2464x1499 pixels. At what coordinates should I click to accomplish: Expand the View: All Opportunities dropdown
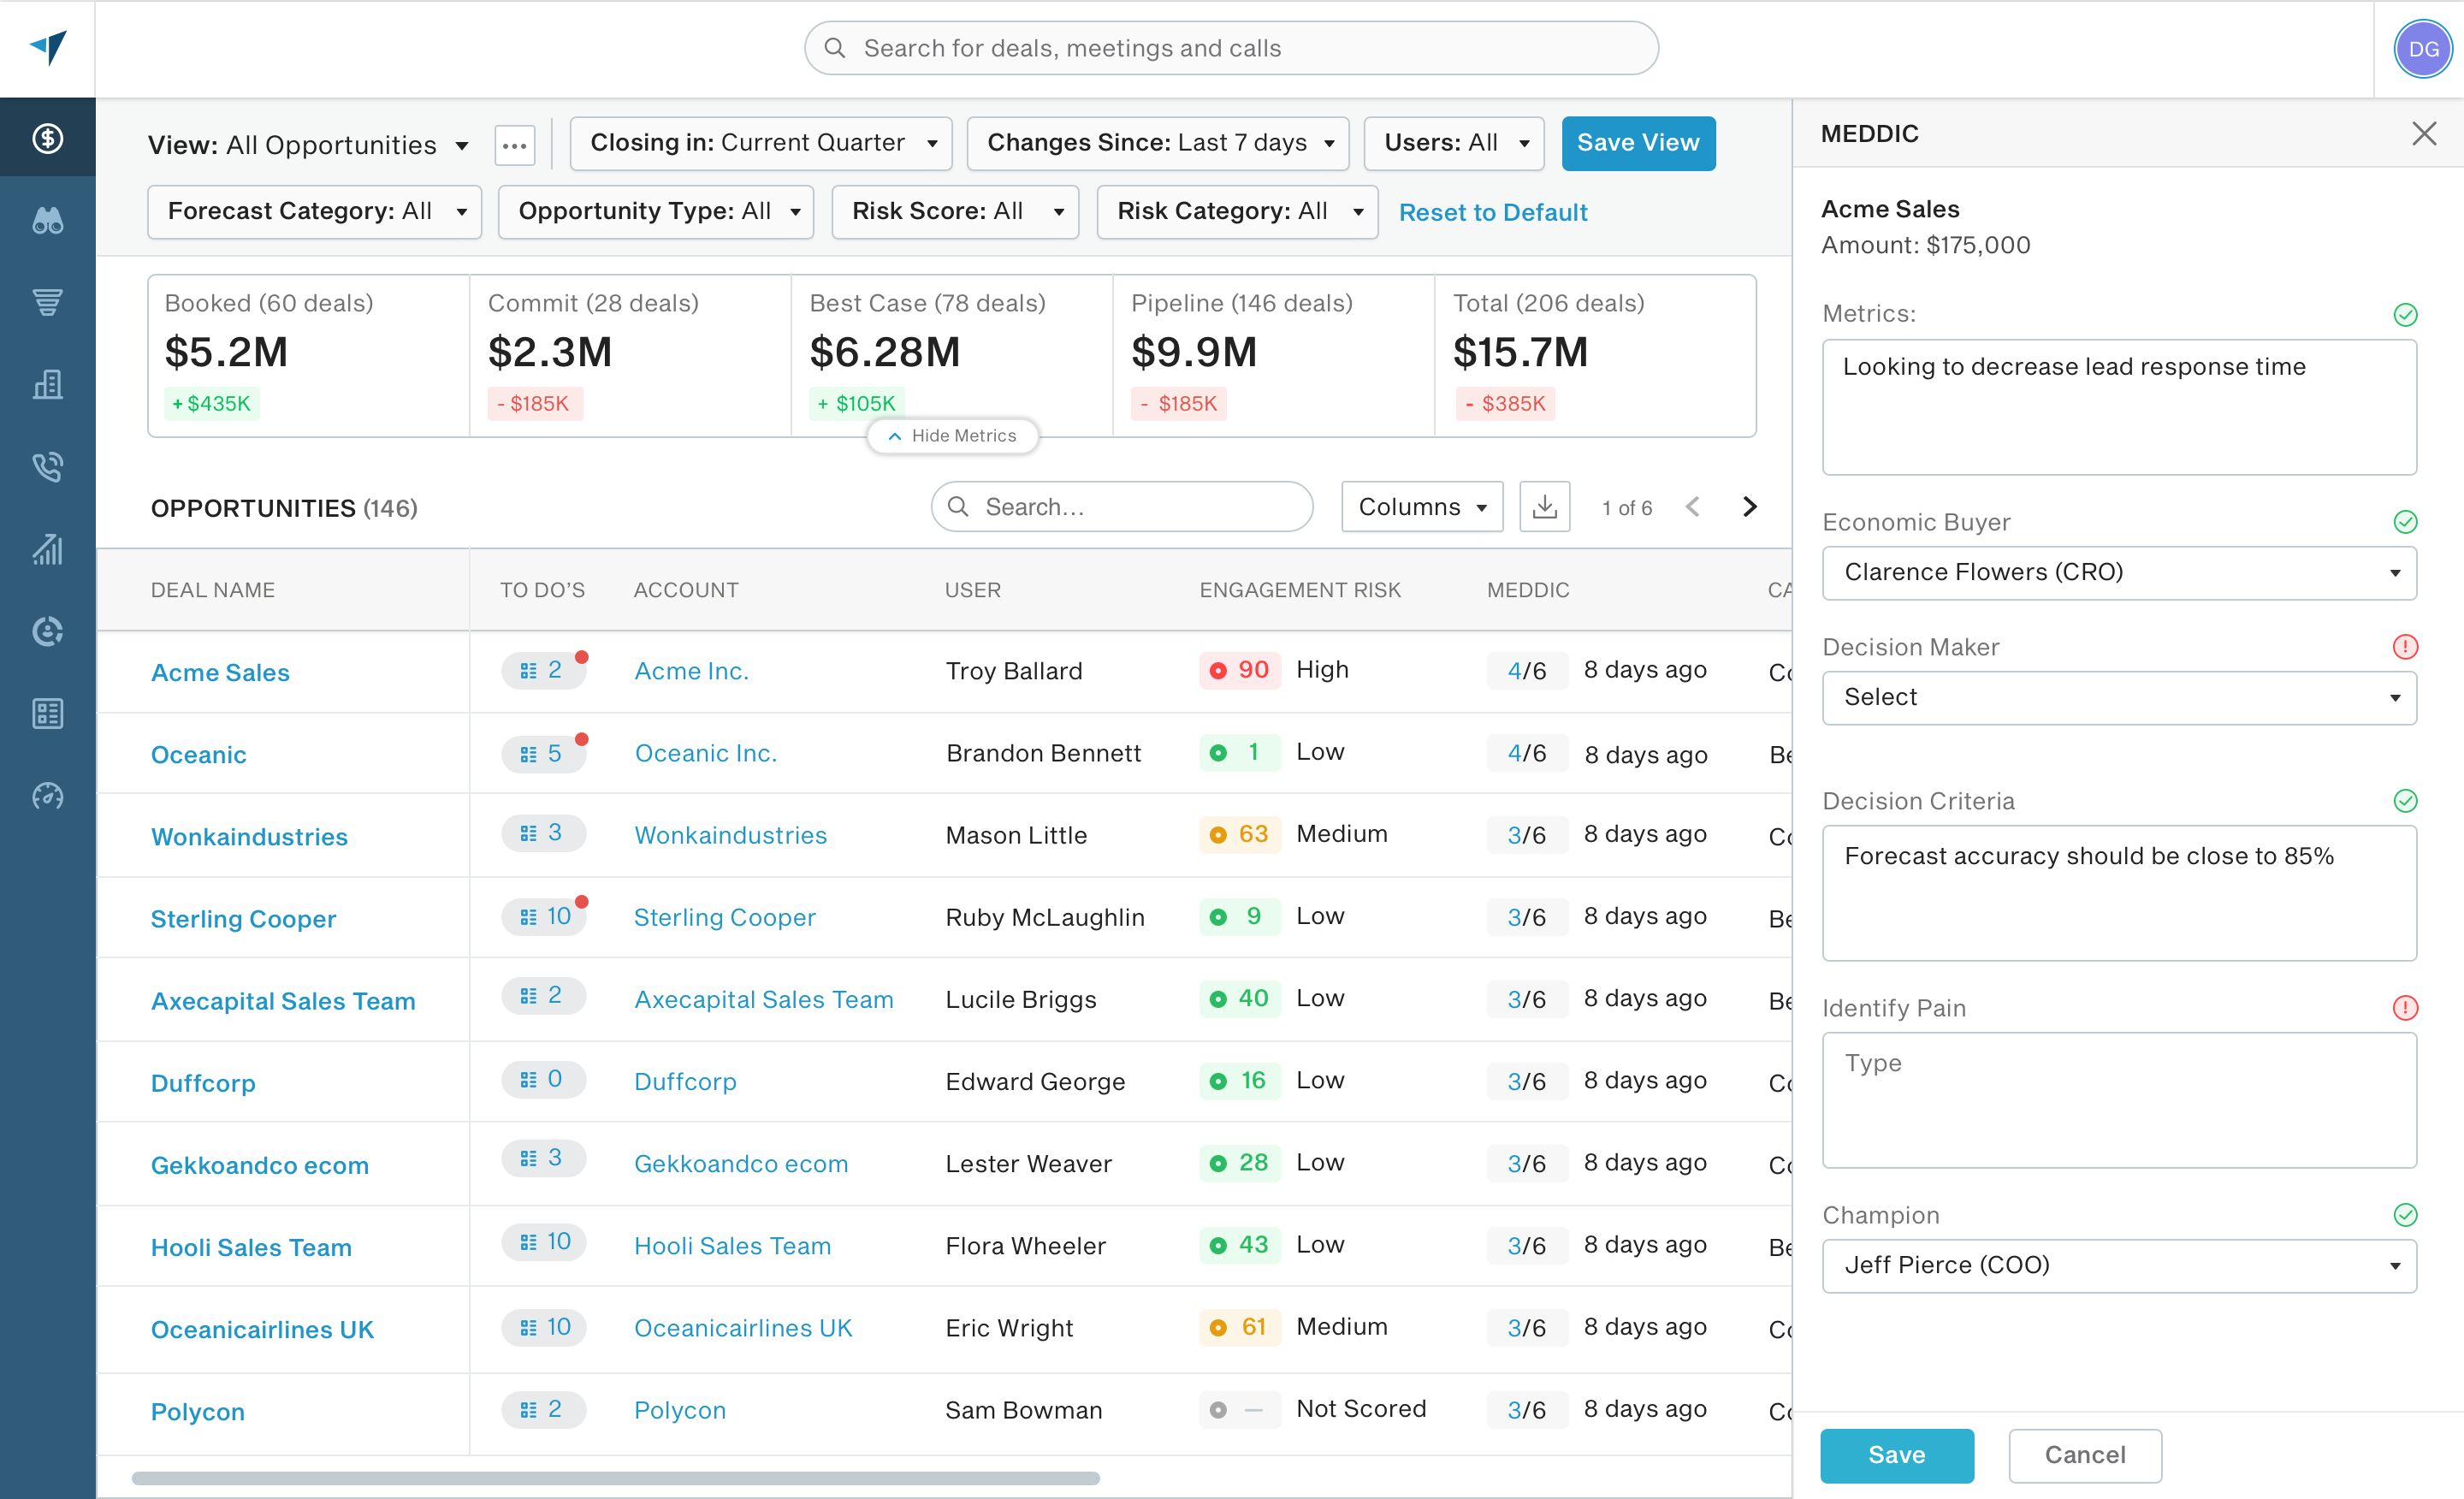pyautogui.click(x=308, y=146)
